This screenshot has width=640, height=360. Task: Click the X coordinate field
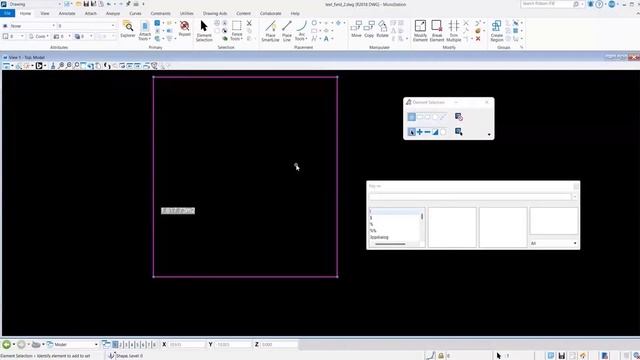point(187,344)
